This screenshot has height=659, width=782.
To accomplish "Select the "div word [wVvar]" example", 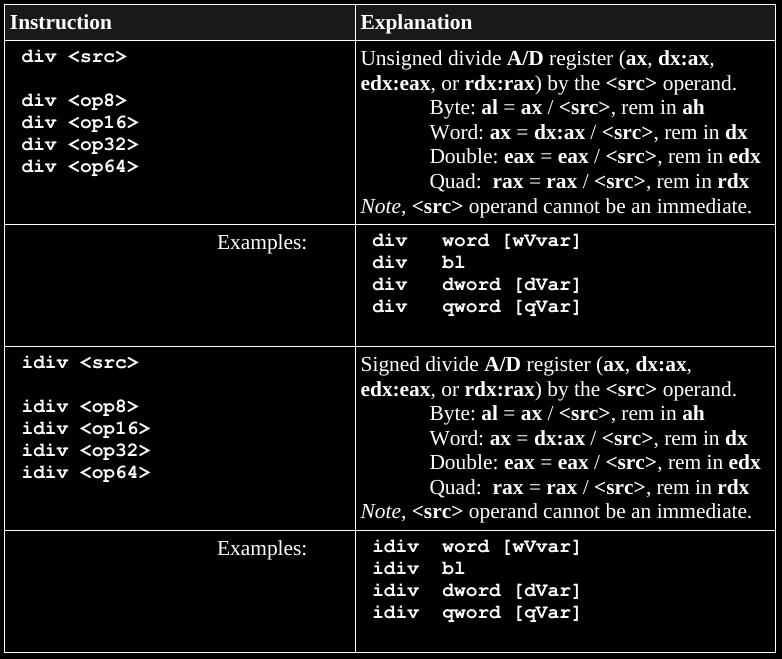I will click(476, 241).
